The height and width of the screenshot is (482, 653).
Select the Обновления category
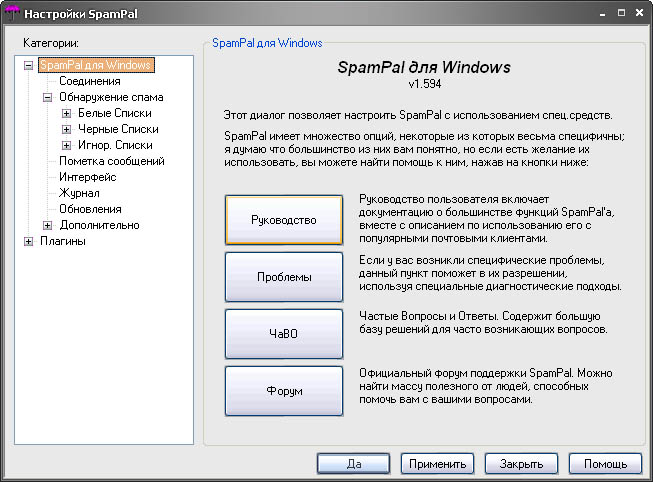90,209
